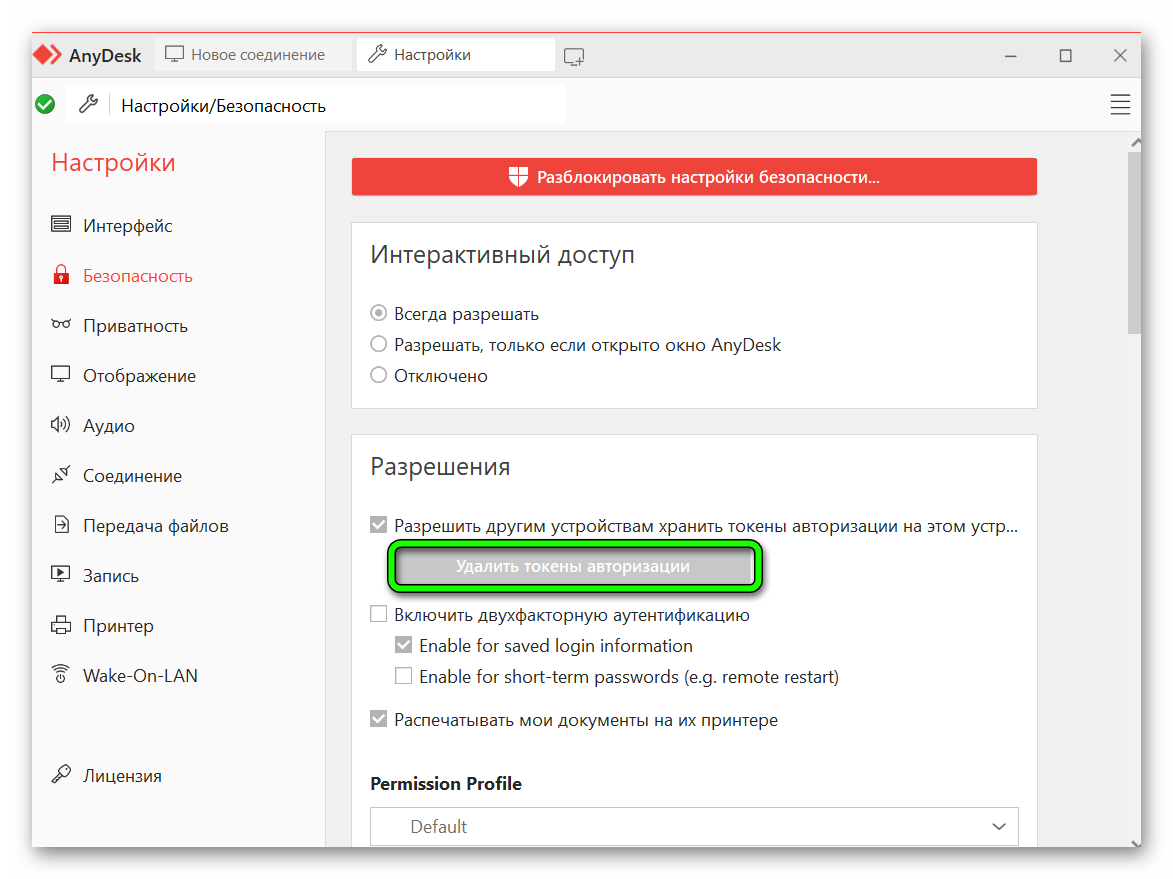Image resolution: width=1173 pixels, height=879 pixels.
Task: Click the key icon for Лицензия
Action: coord(61,774)
